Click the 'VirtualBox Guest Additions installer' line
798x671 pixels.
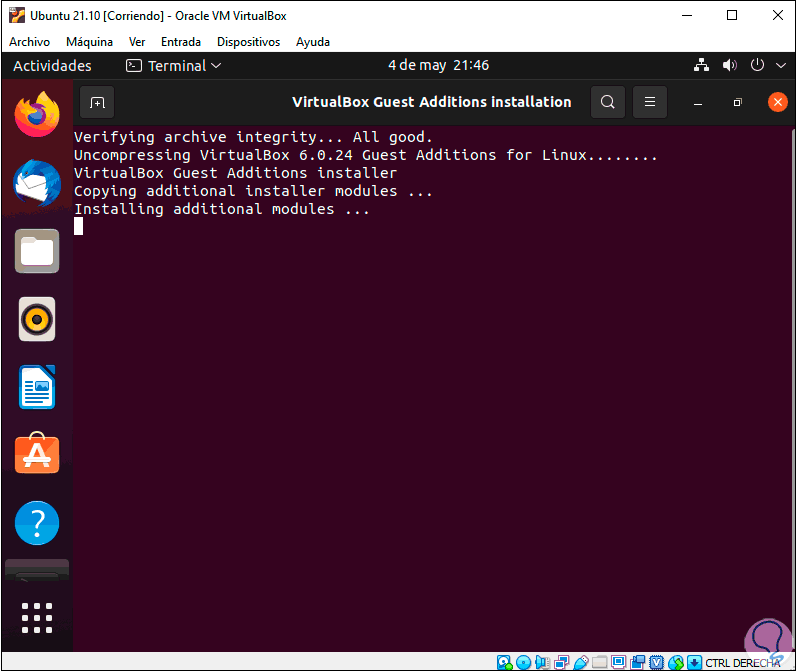(x=235, y=173)
